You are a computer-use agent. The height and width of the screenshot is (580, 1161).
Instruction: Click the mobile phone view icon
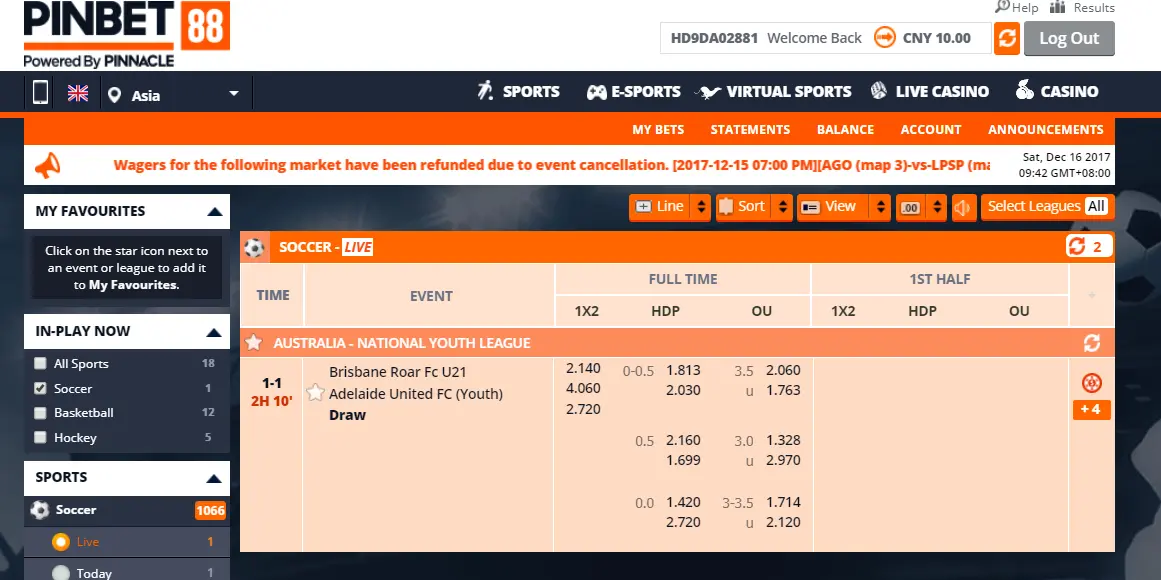coord(40,93)
